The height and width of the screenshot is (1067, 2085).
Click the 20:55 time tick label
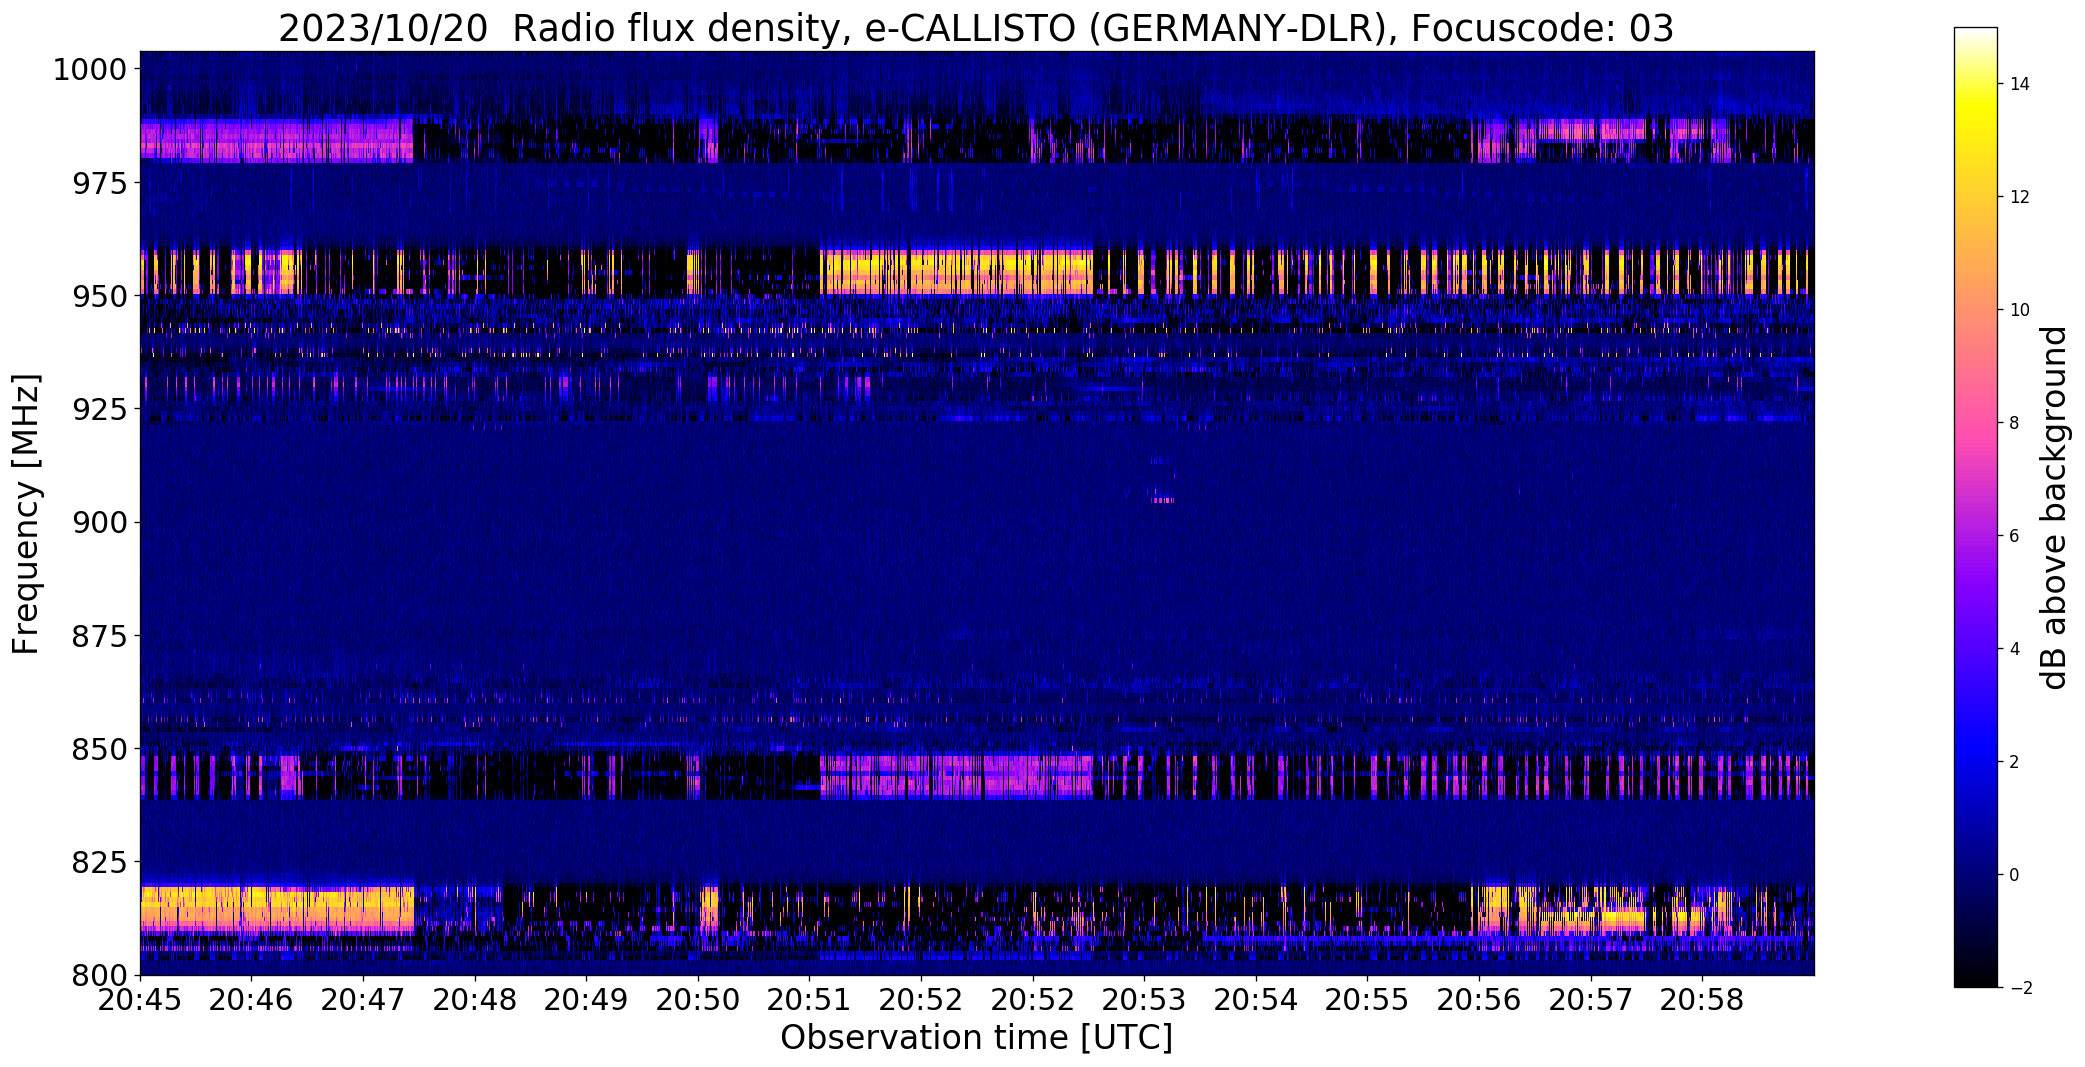[1367, 1000]
